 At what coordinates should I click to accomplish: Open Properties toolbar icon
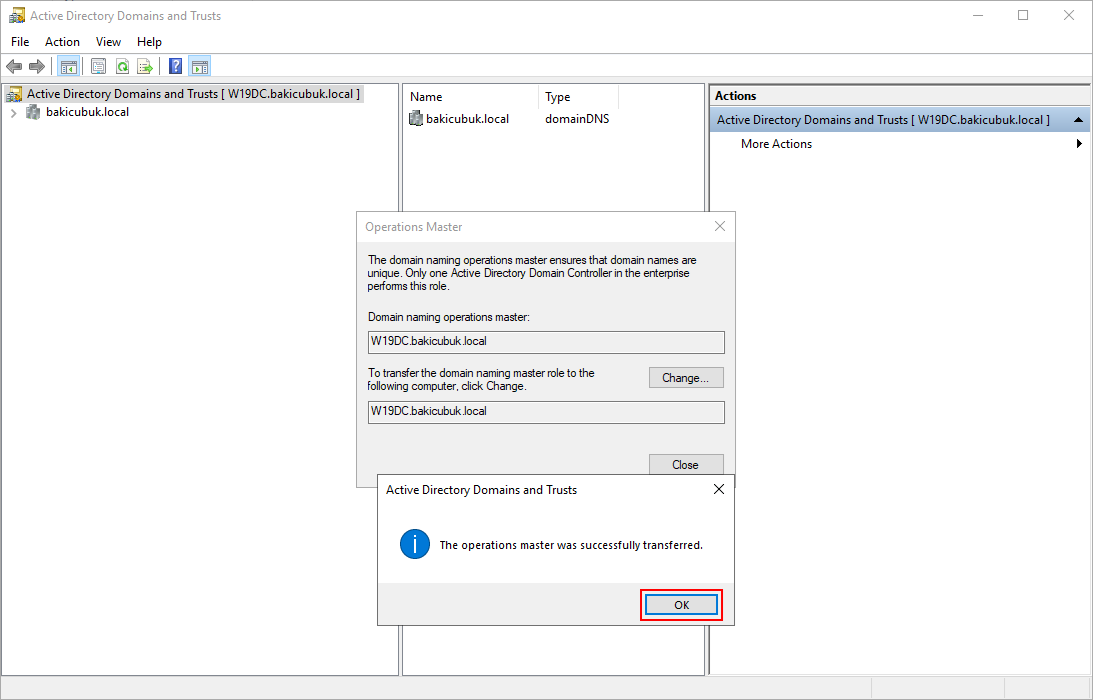pyautogui.click(x=99, y=66)
